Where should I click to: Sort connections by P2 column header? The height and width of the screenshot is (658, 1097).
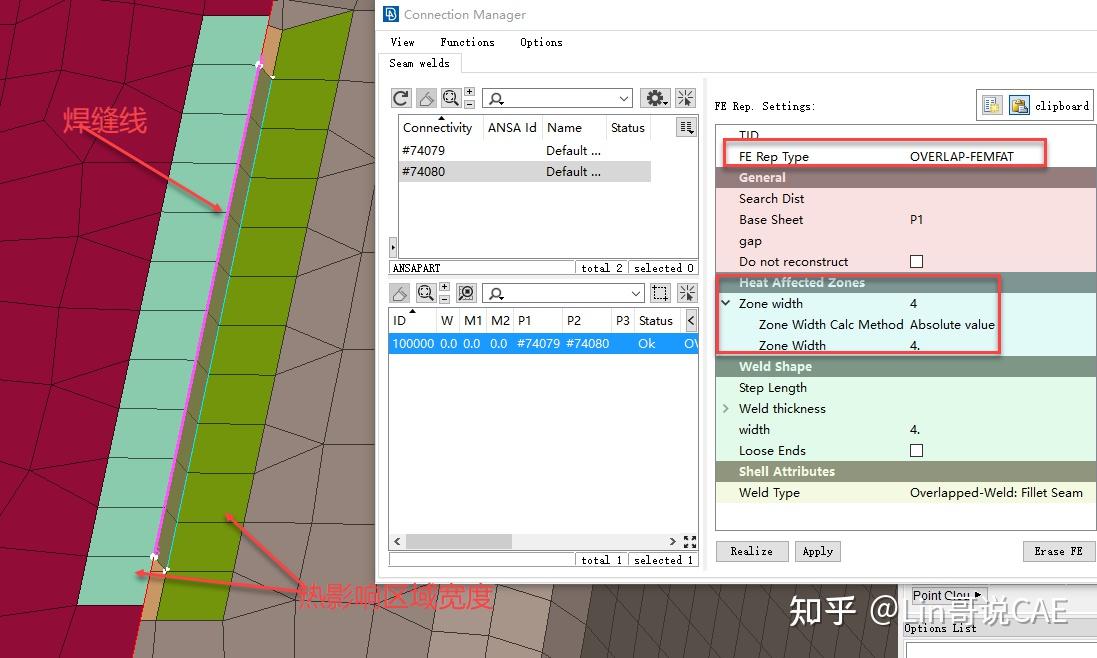pos(586,321)
